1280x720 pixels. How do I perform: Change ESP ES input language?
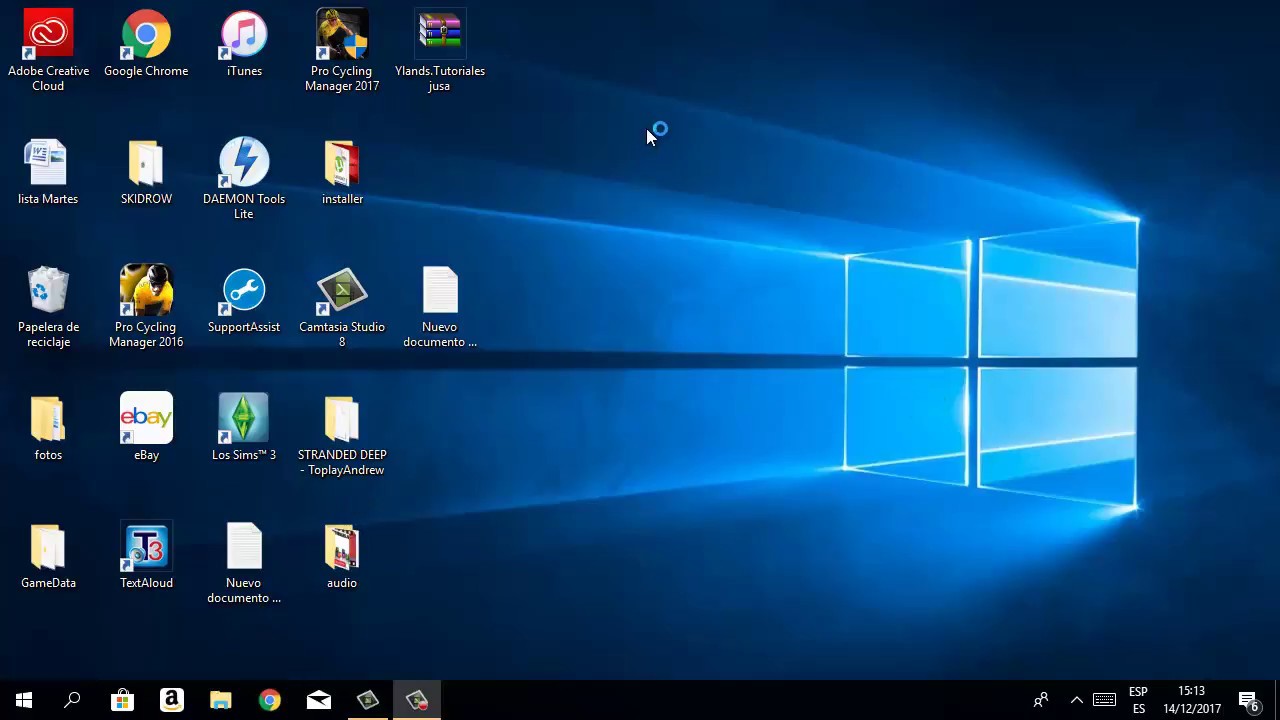coord(1138,700)
